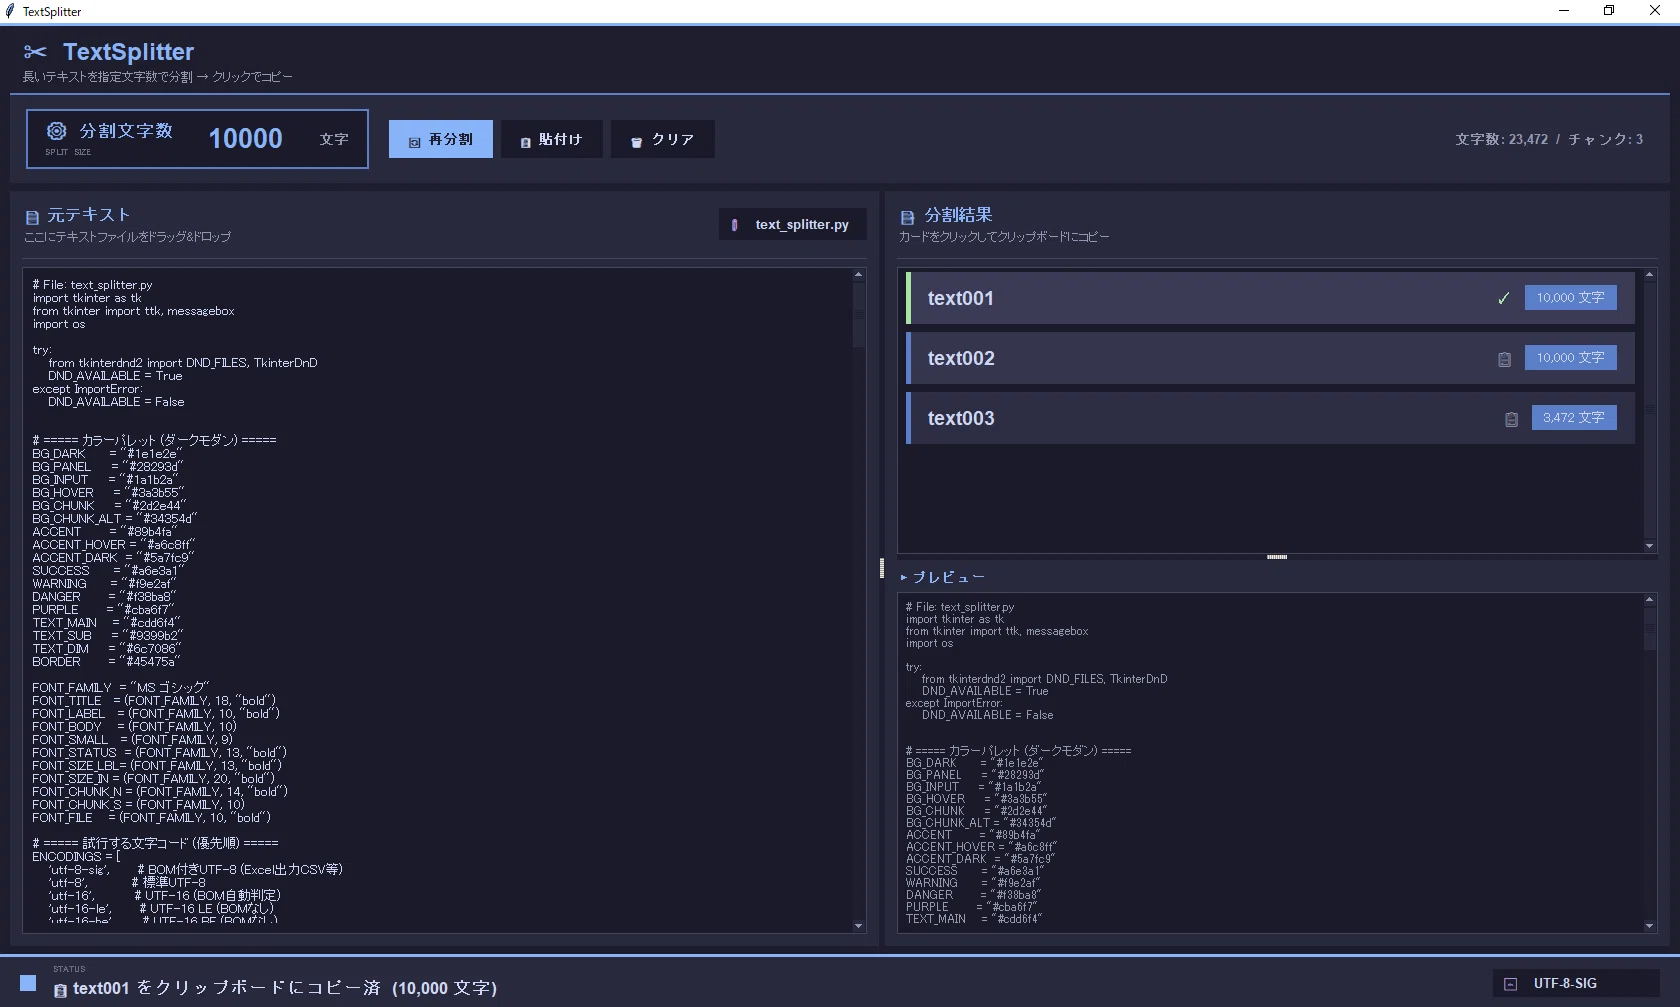Viewport: 1680px width, 1007px height.
Task: Collapse the プレビュー preview section triangle
Action: tap(904, 578)
